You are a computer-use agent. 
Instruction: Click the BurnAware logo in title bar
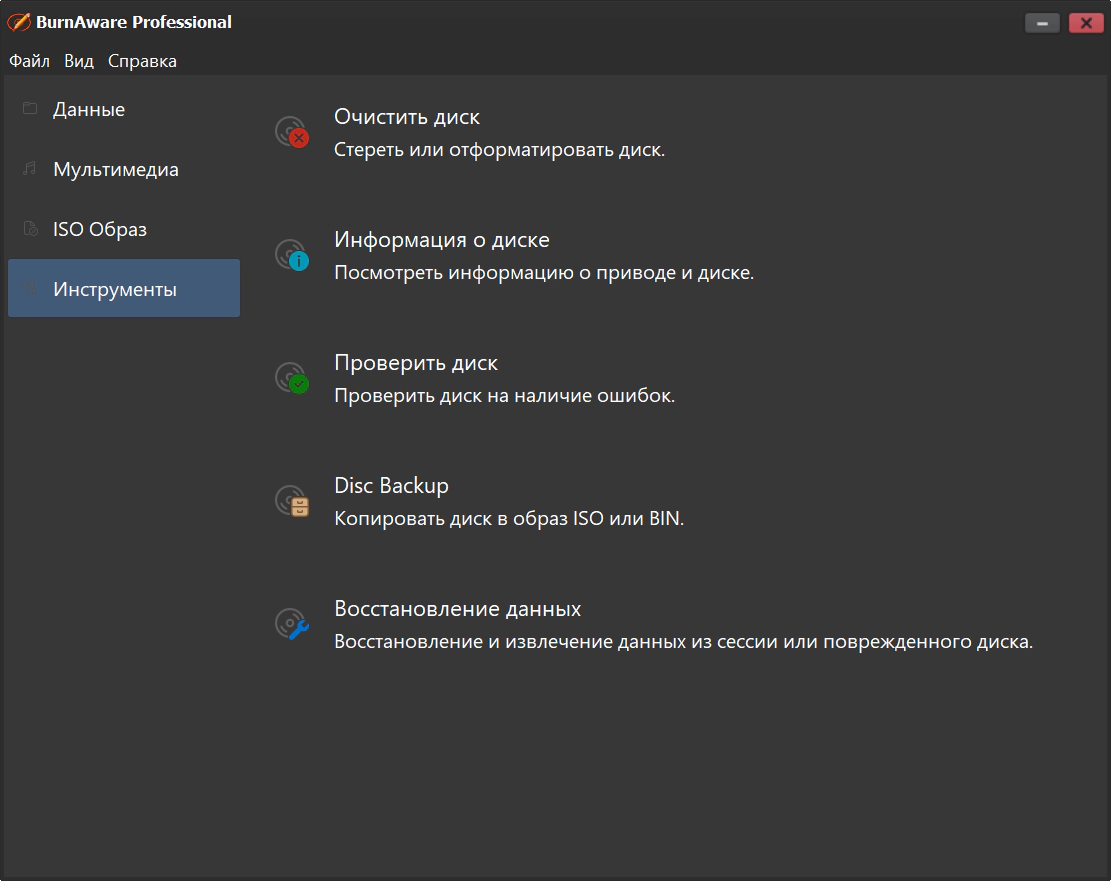coord(18,22)
